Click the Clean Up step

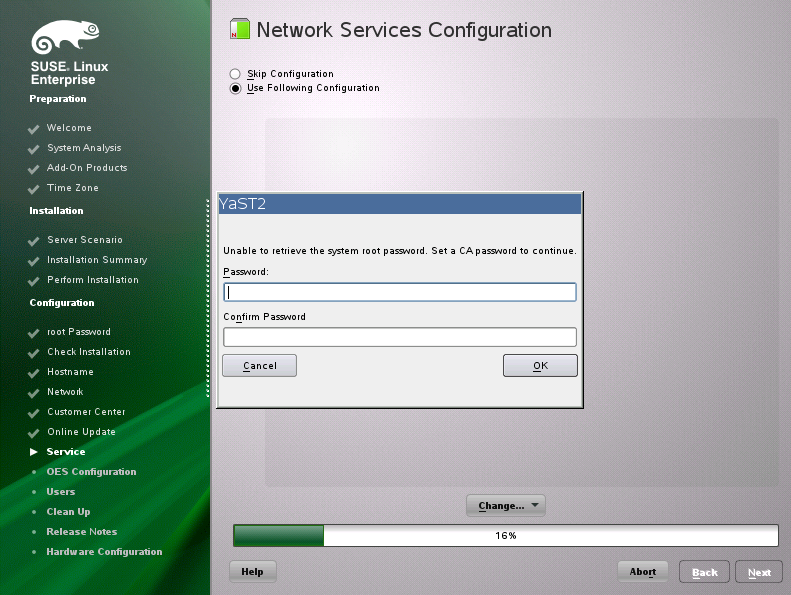68,512
